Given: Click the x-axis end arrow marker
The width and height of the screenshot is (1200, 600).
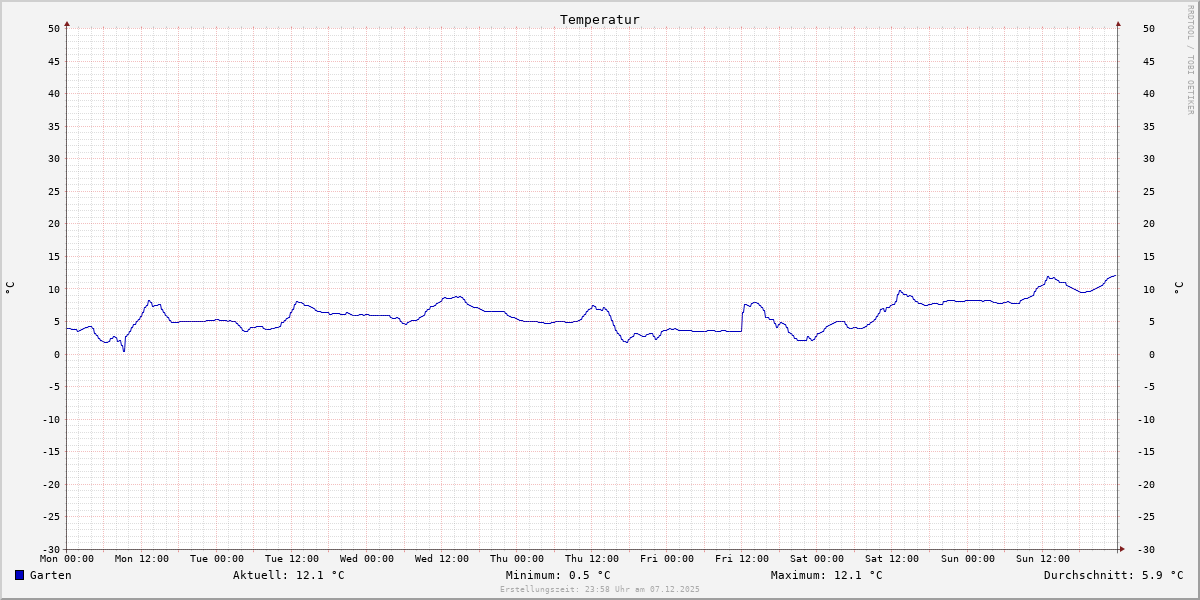Looking at the screenshot, I should coord(1121,549).
